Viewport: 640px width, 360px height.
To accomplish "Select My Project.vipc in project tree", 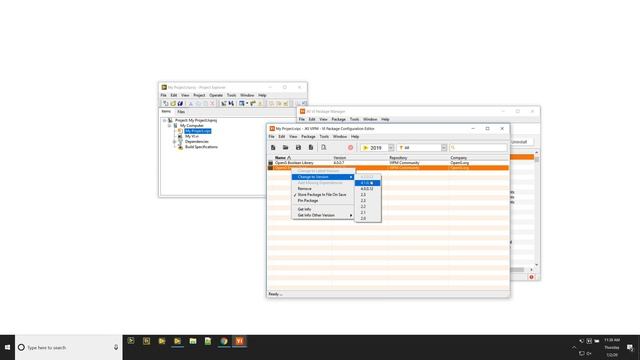I will click(x=198, y=131).
